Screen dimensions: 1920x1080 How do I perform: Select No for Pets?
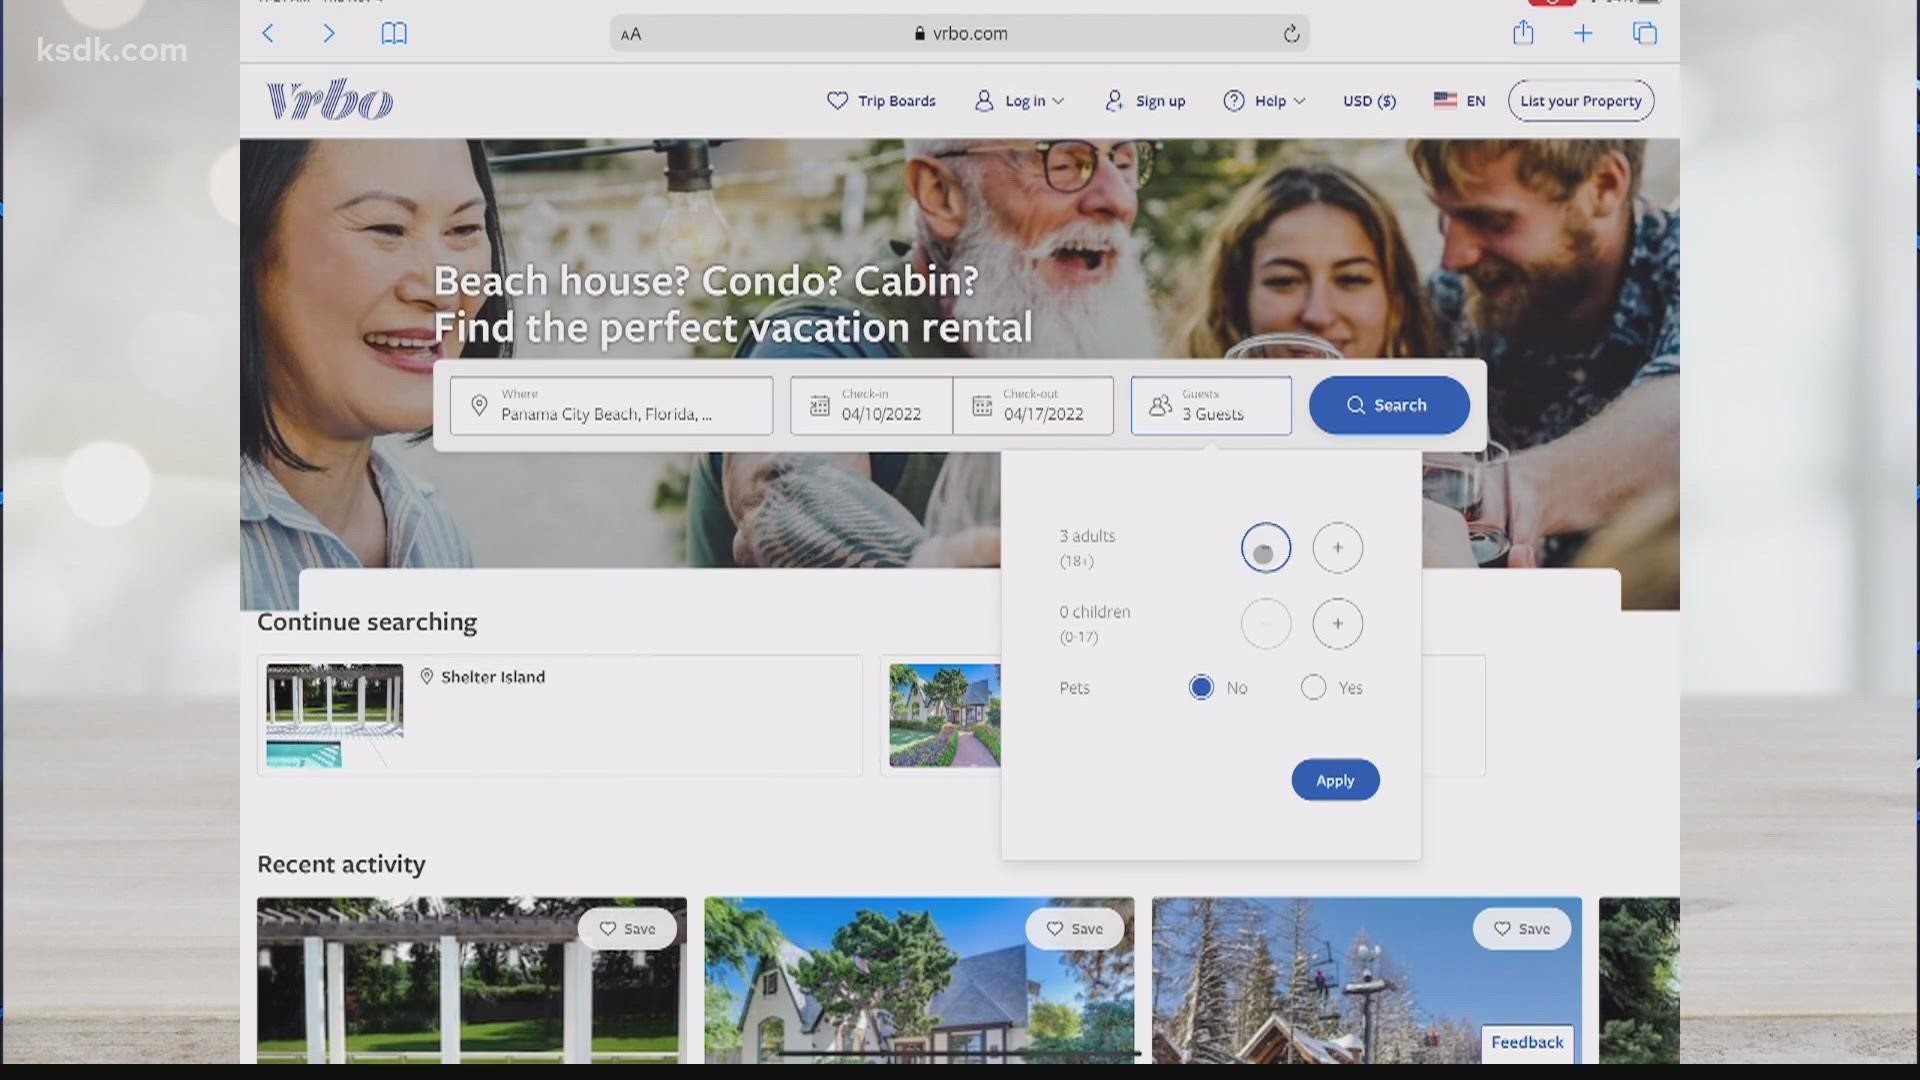1201,688
